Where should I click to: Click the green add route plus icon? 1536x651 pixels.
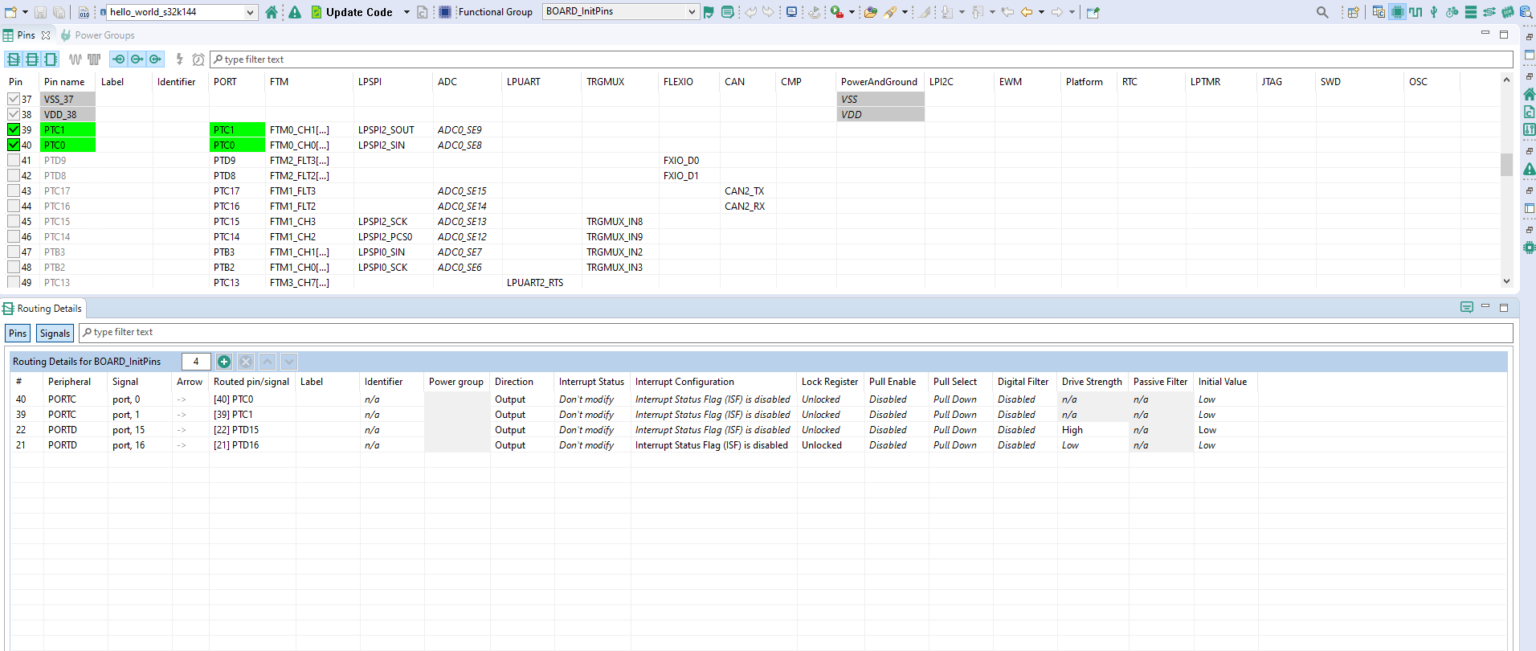pos(224,362)
